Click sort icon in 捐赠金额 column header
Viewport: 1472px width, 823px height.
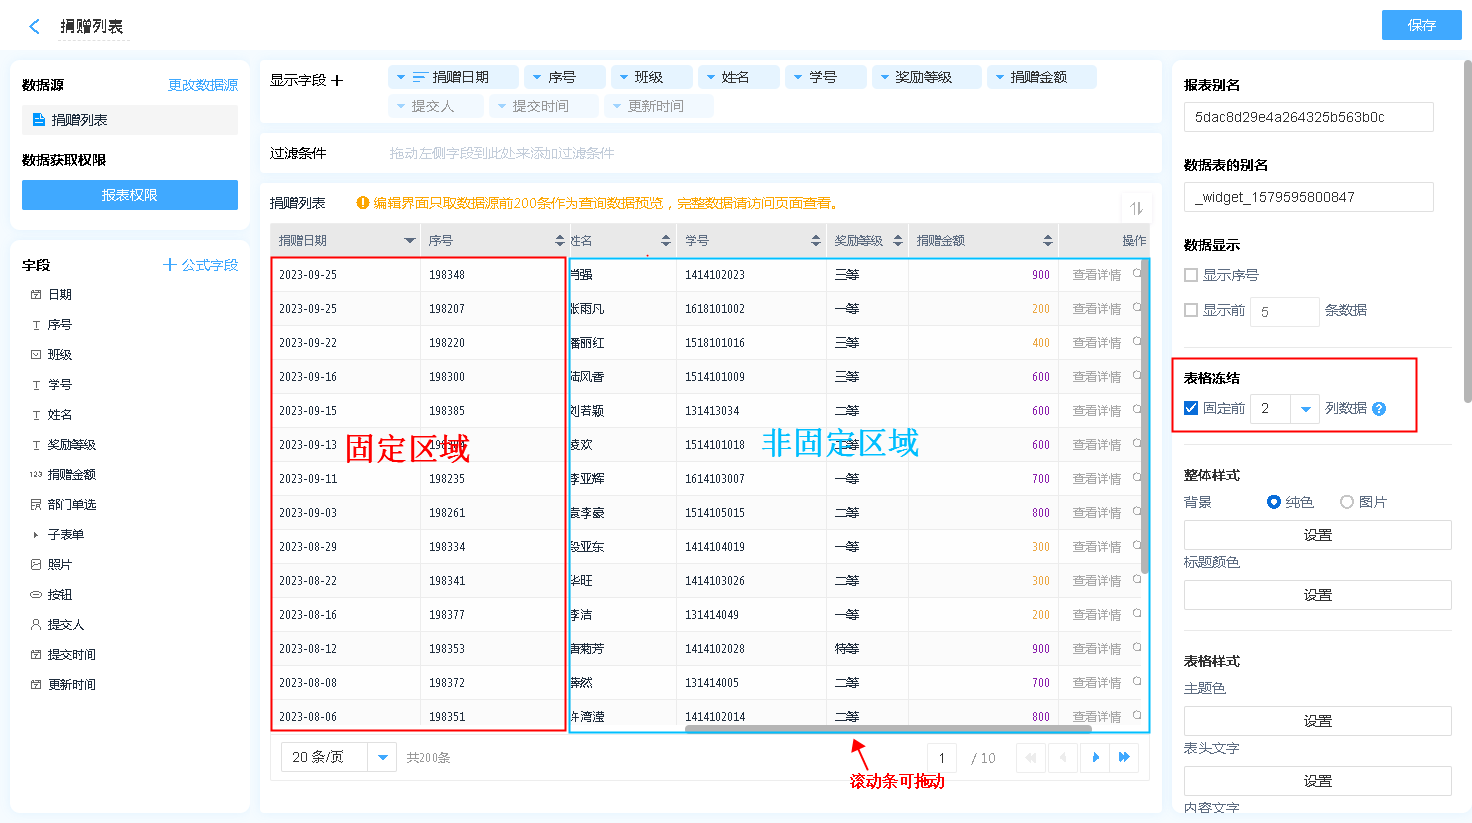(x=1047, y=241)
